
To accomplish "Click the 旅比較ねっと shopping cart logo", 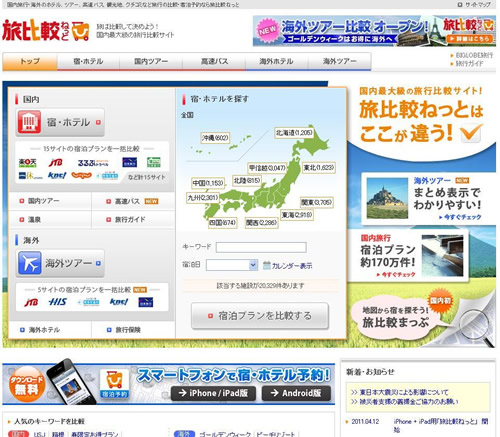I will [x=45, y=31].
